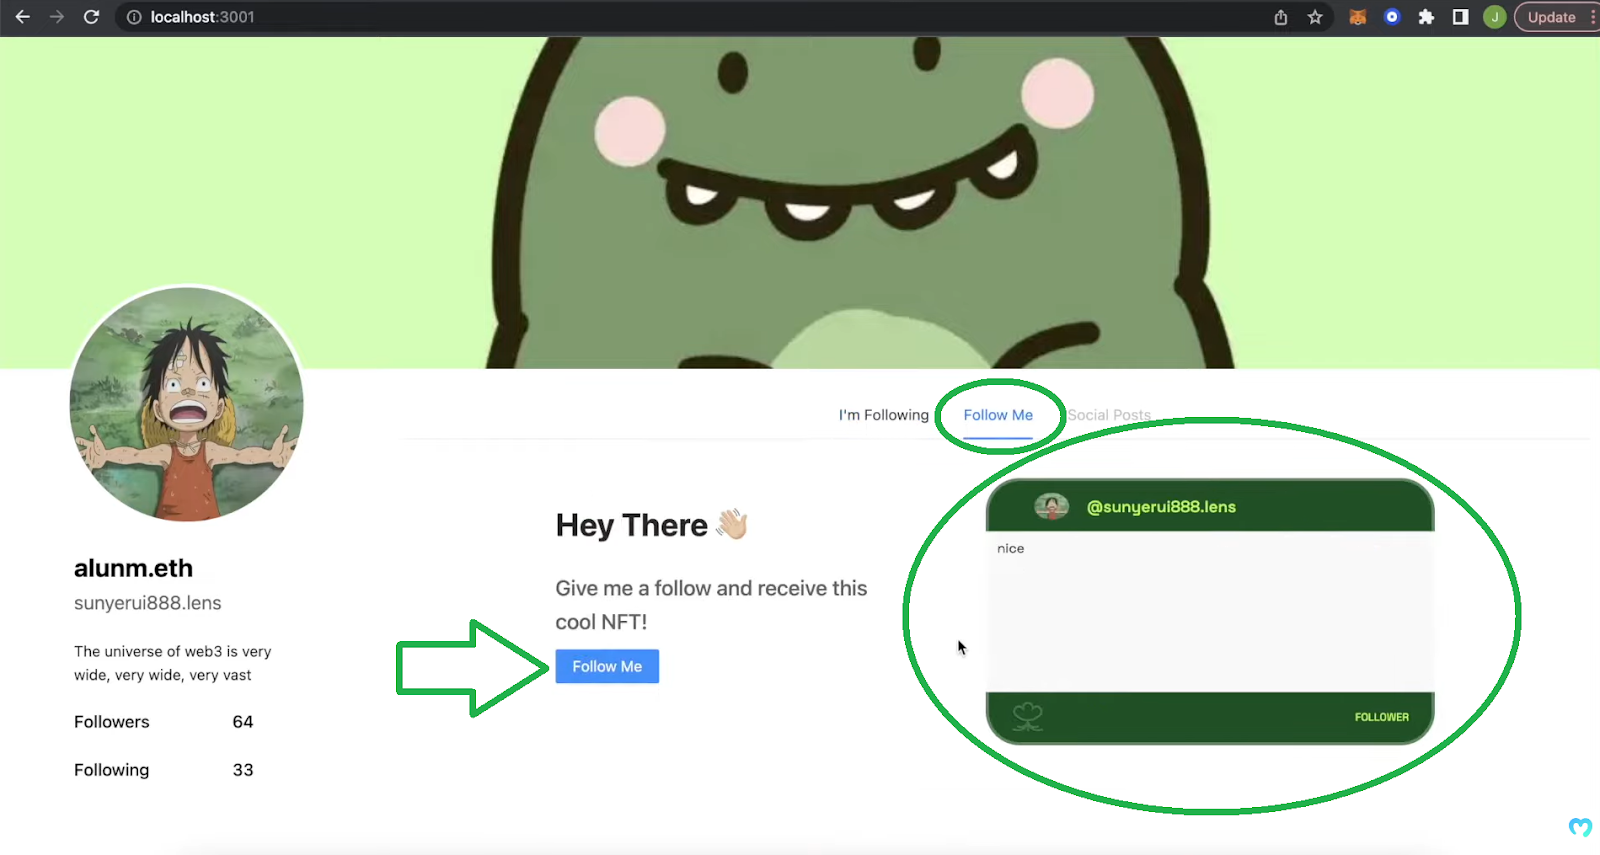Open the Following label in the sidebar
Viewport: 1600px width, 855px height.
coord(111,770)
